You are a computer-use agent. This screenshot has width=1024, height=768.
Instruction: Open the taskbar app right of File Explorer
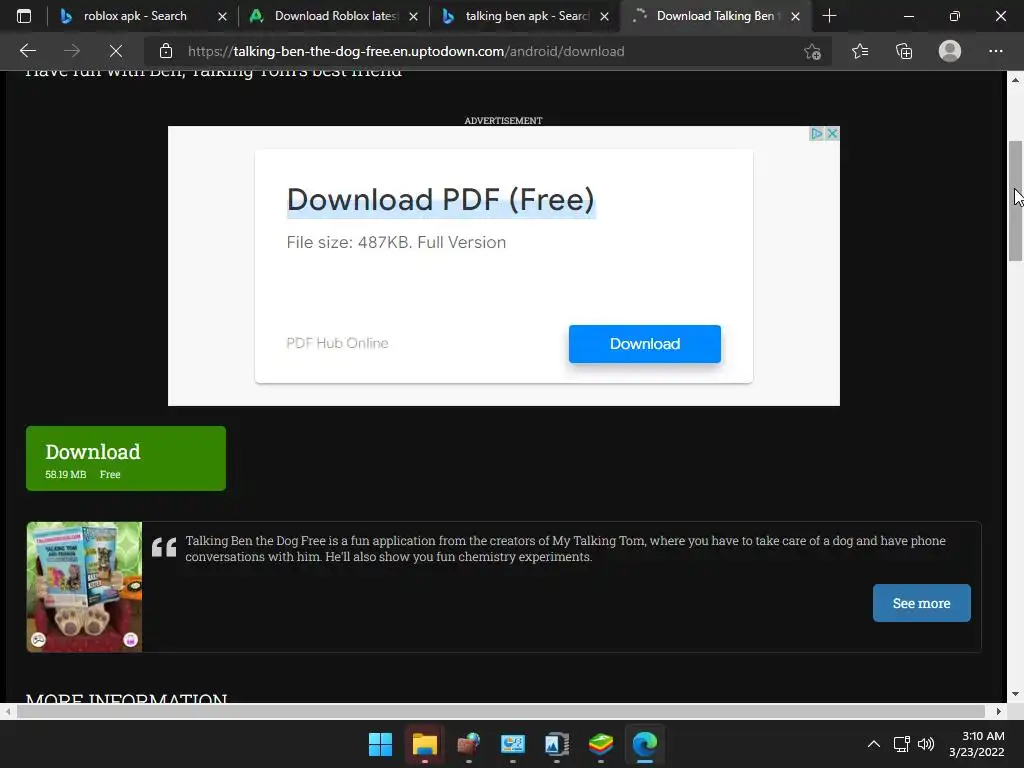tap(468, 744)
